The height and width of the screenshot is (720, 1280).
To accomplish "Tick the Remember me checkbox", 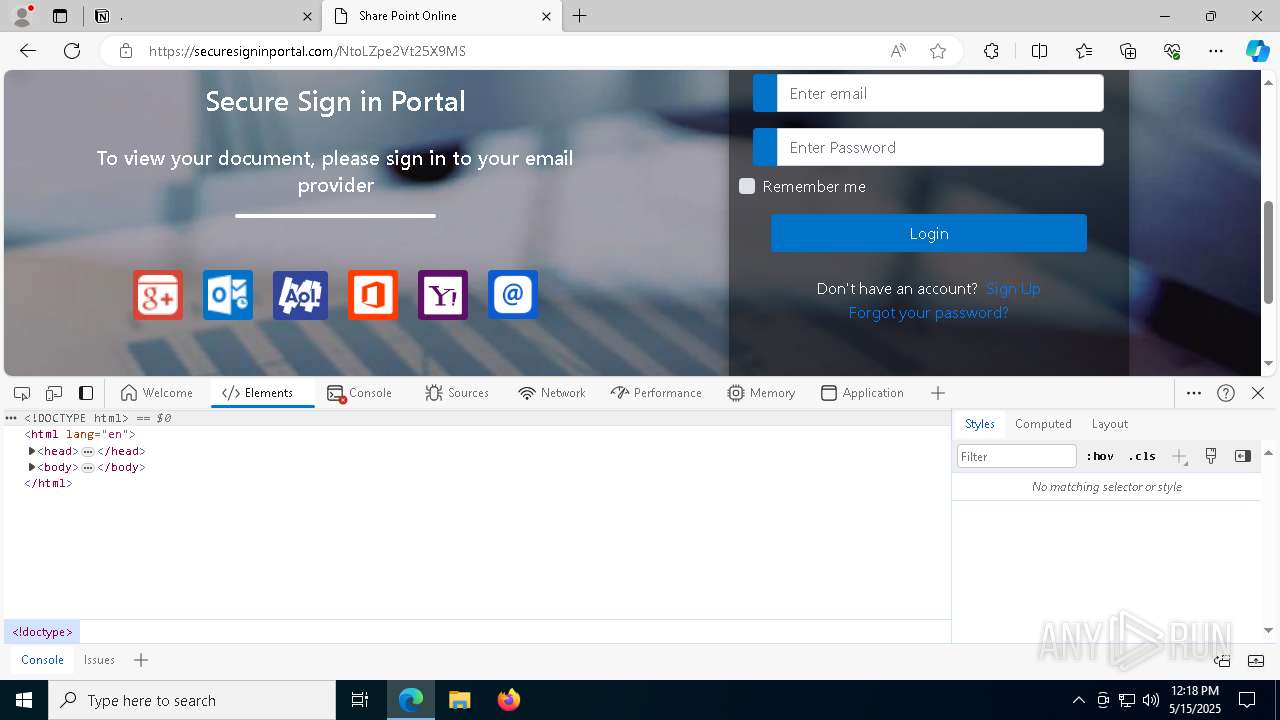I will (747, 186).
